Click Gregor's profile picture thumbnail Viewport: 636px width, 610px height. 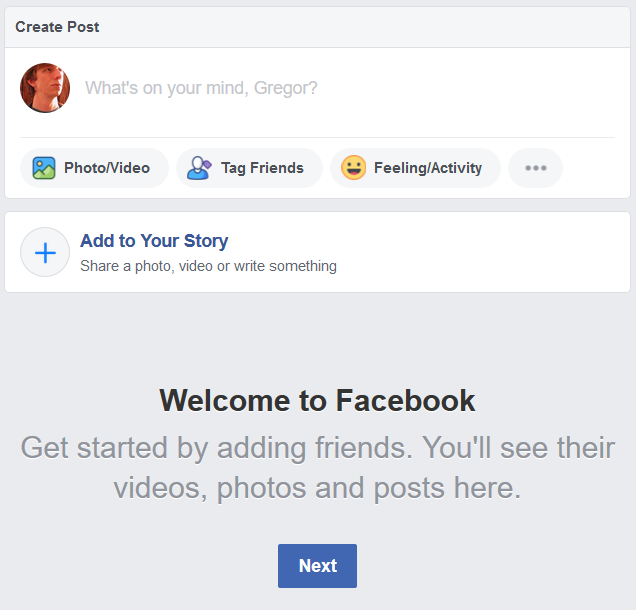[45, 88]
